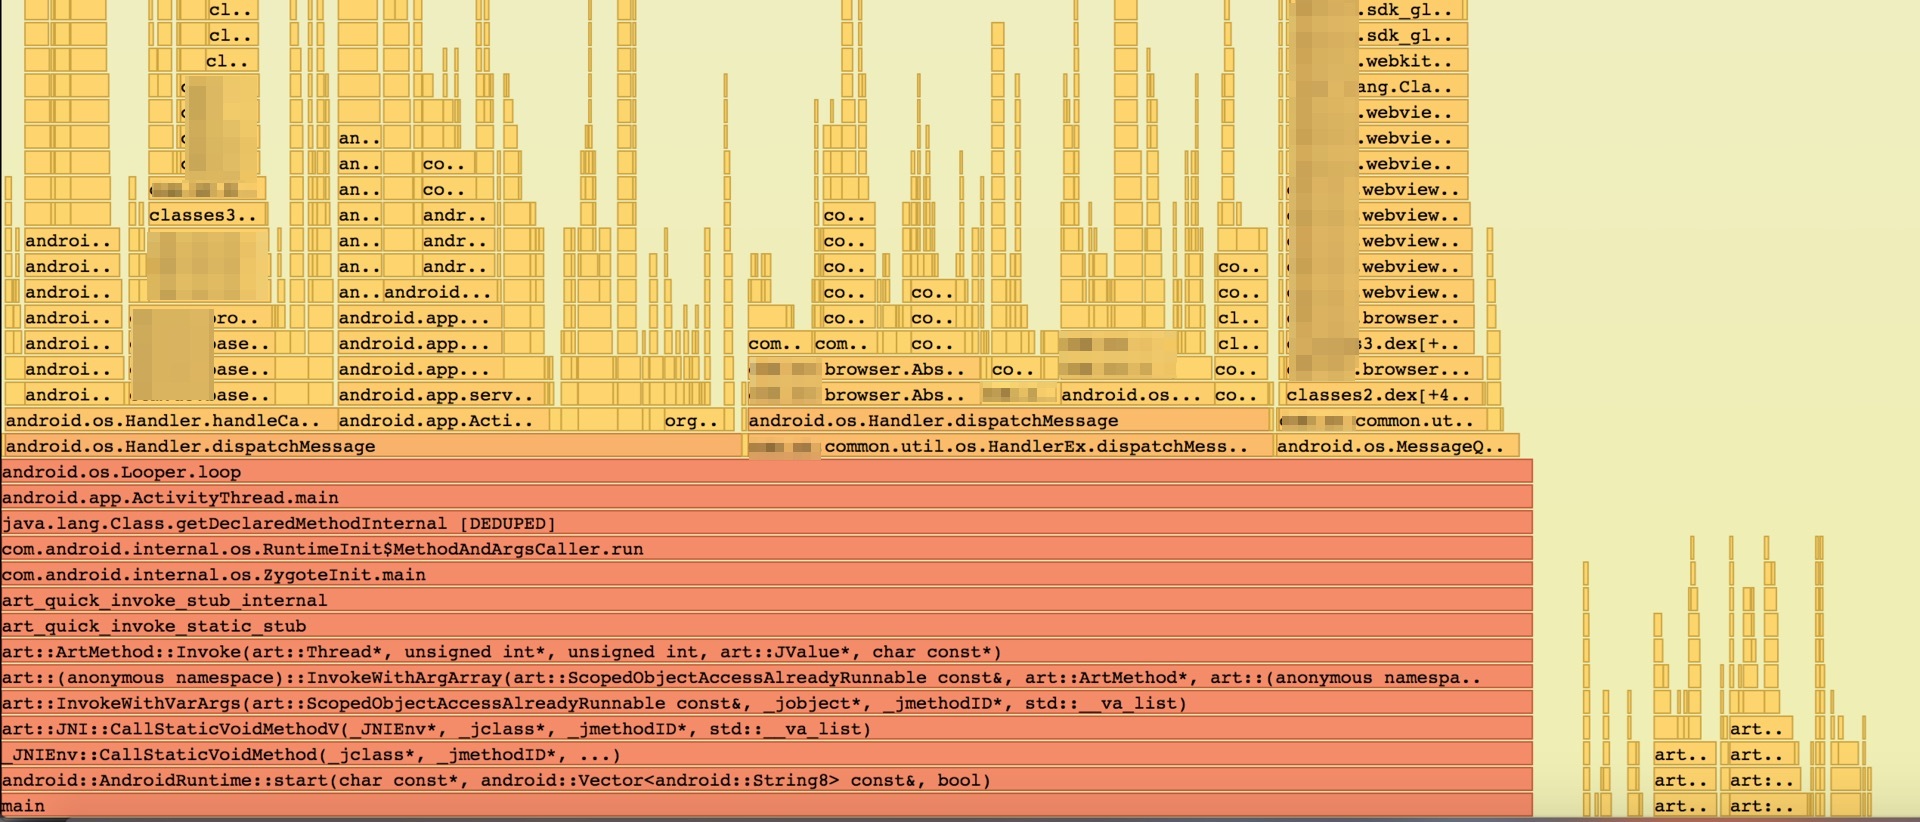
Task: Click the art::InvokeWithVarArgs frame
Action: (766, 704)
